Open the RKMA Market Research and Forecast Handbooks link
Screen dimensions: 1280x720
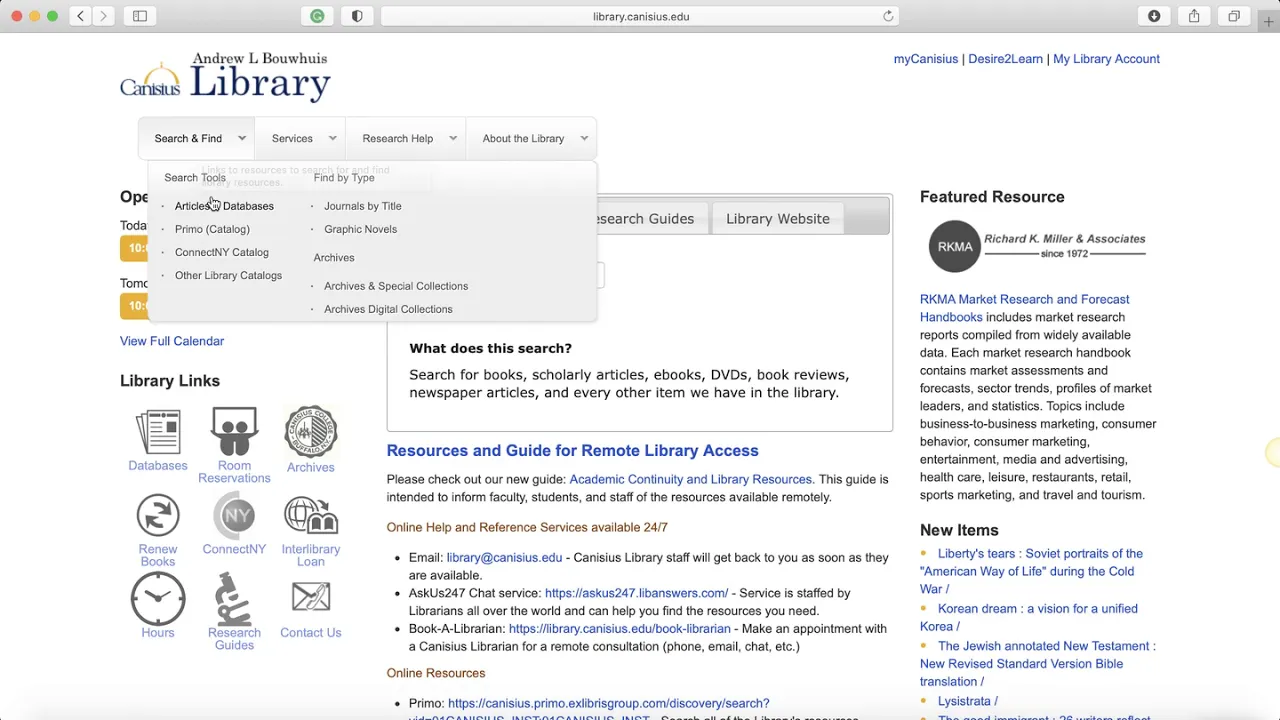tap(1024, 308)
